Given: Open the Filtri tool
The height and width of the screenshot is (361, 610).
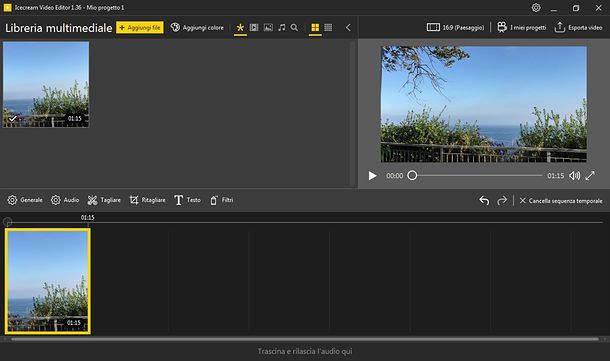Looking at the screenshot, I should click(221, 200).
